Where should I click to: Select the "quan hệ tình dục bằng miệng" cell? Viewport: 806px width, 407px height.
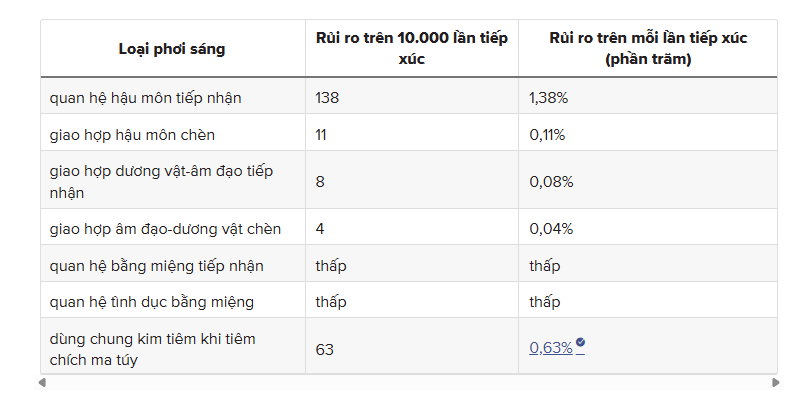pyautogui.click(x=152, y=301)
